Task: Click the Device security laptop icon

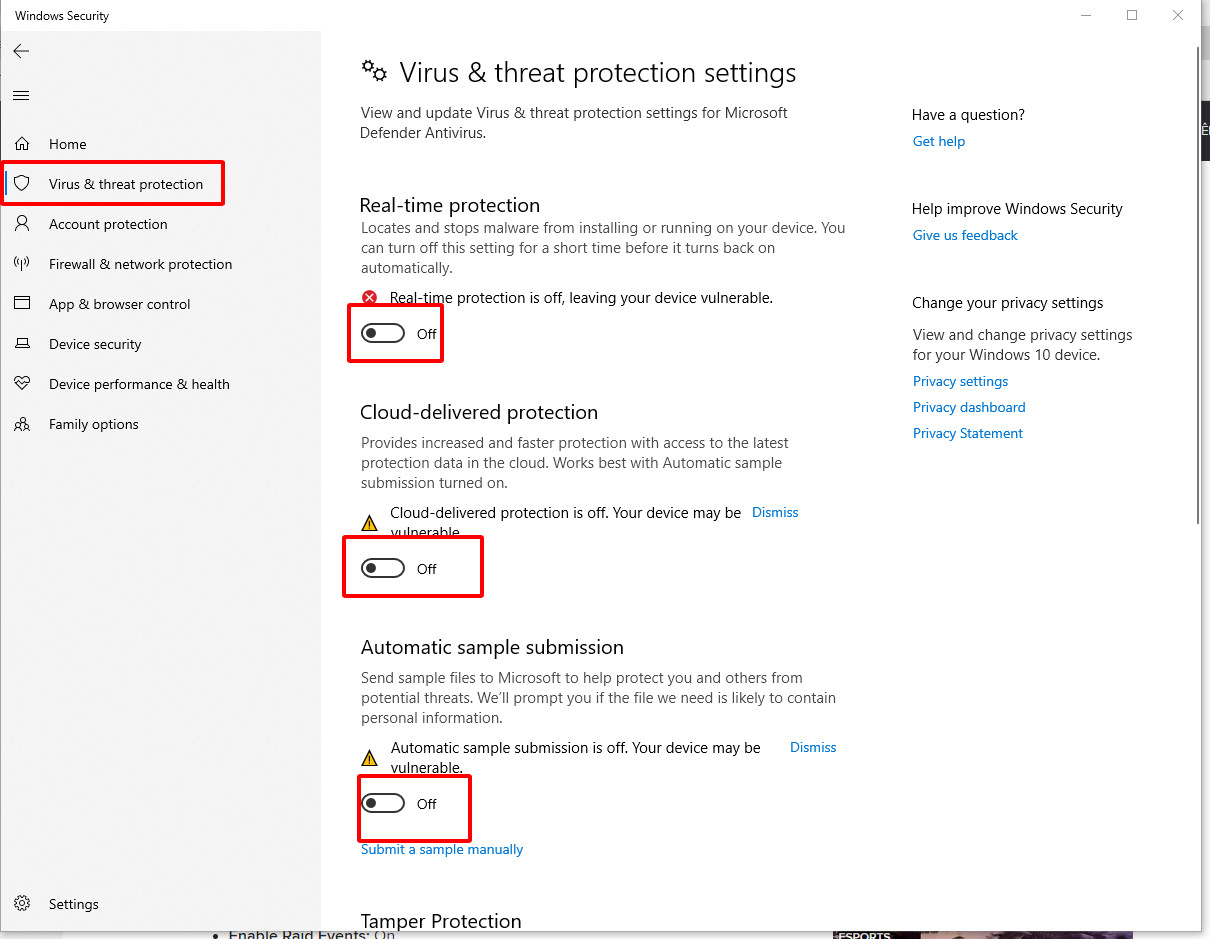Action: (x=22, y=344)
